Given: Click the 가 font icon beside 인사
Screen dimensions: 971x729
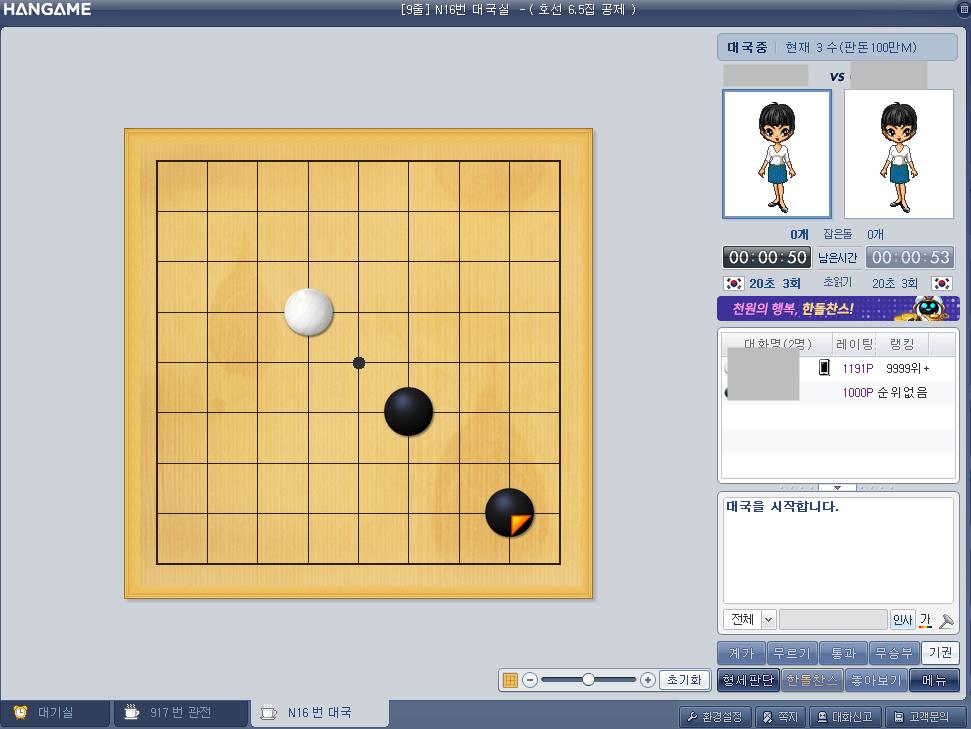Looking at the screenshot, I should [x=925, y=619].
